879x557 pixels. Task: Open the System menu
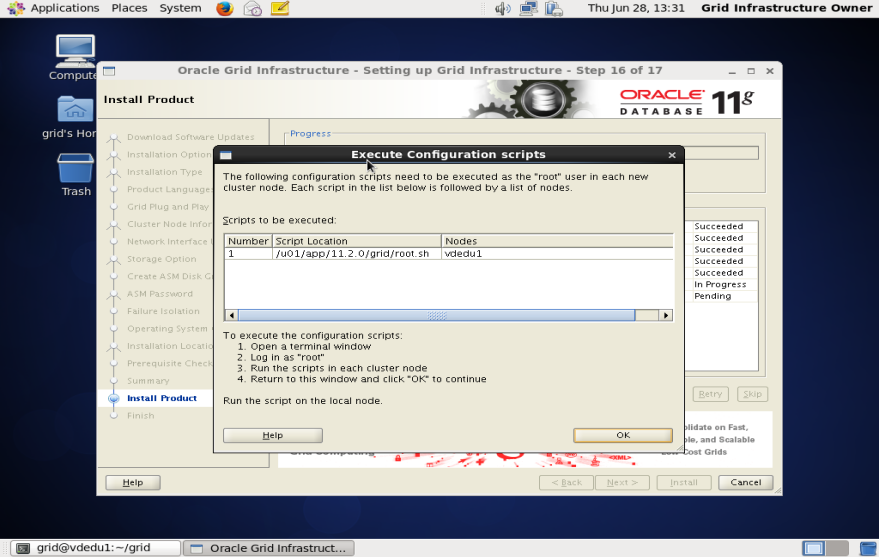180,8
